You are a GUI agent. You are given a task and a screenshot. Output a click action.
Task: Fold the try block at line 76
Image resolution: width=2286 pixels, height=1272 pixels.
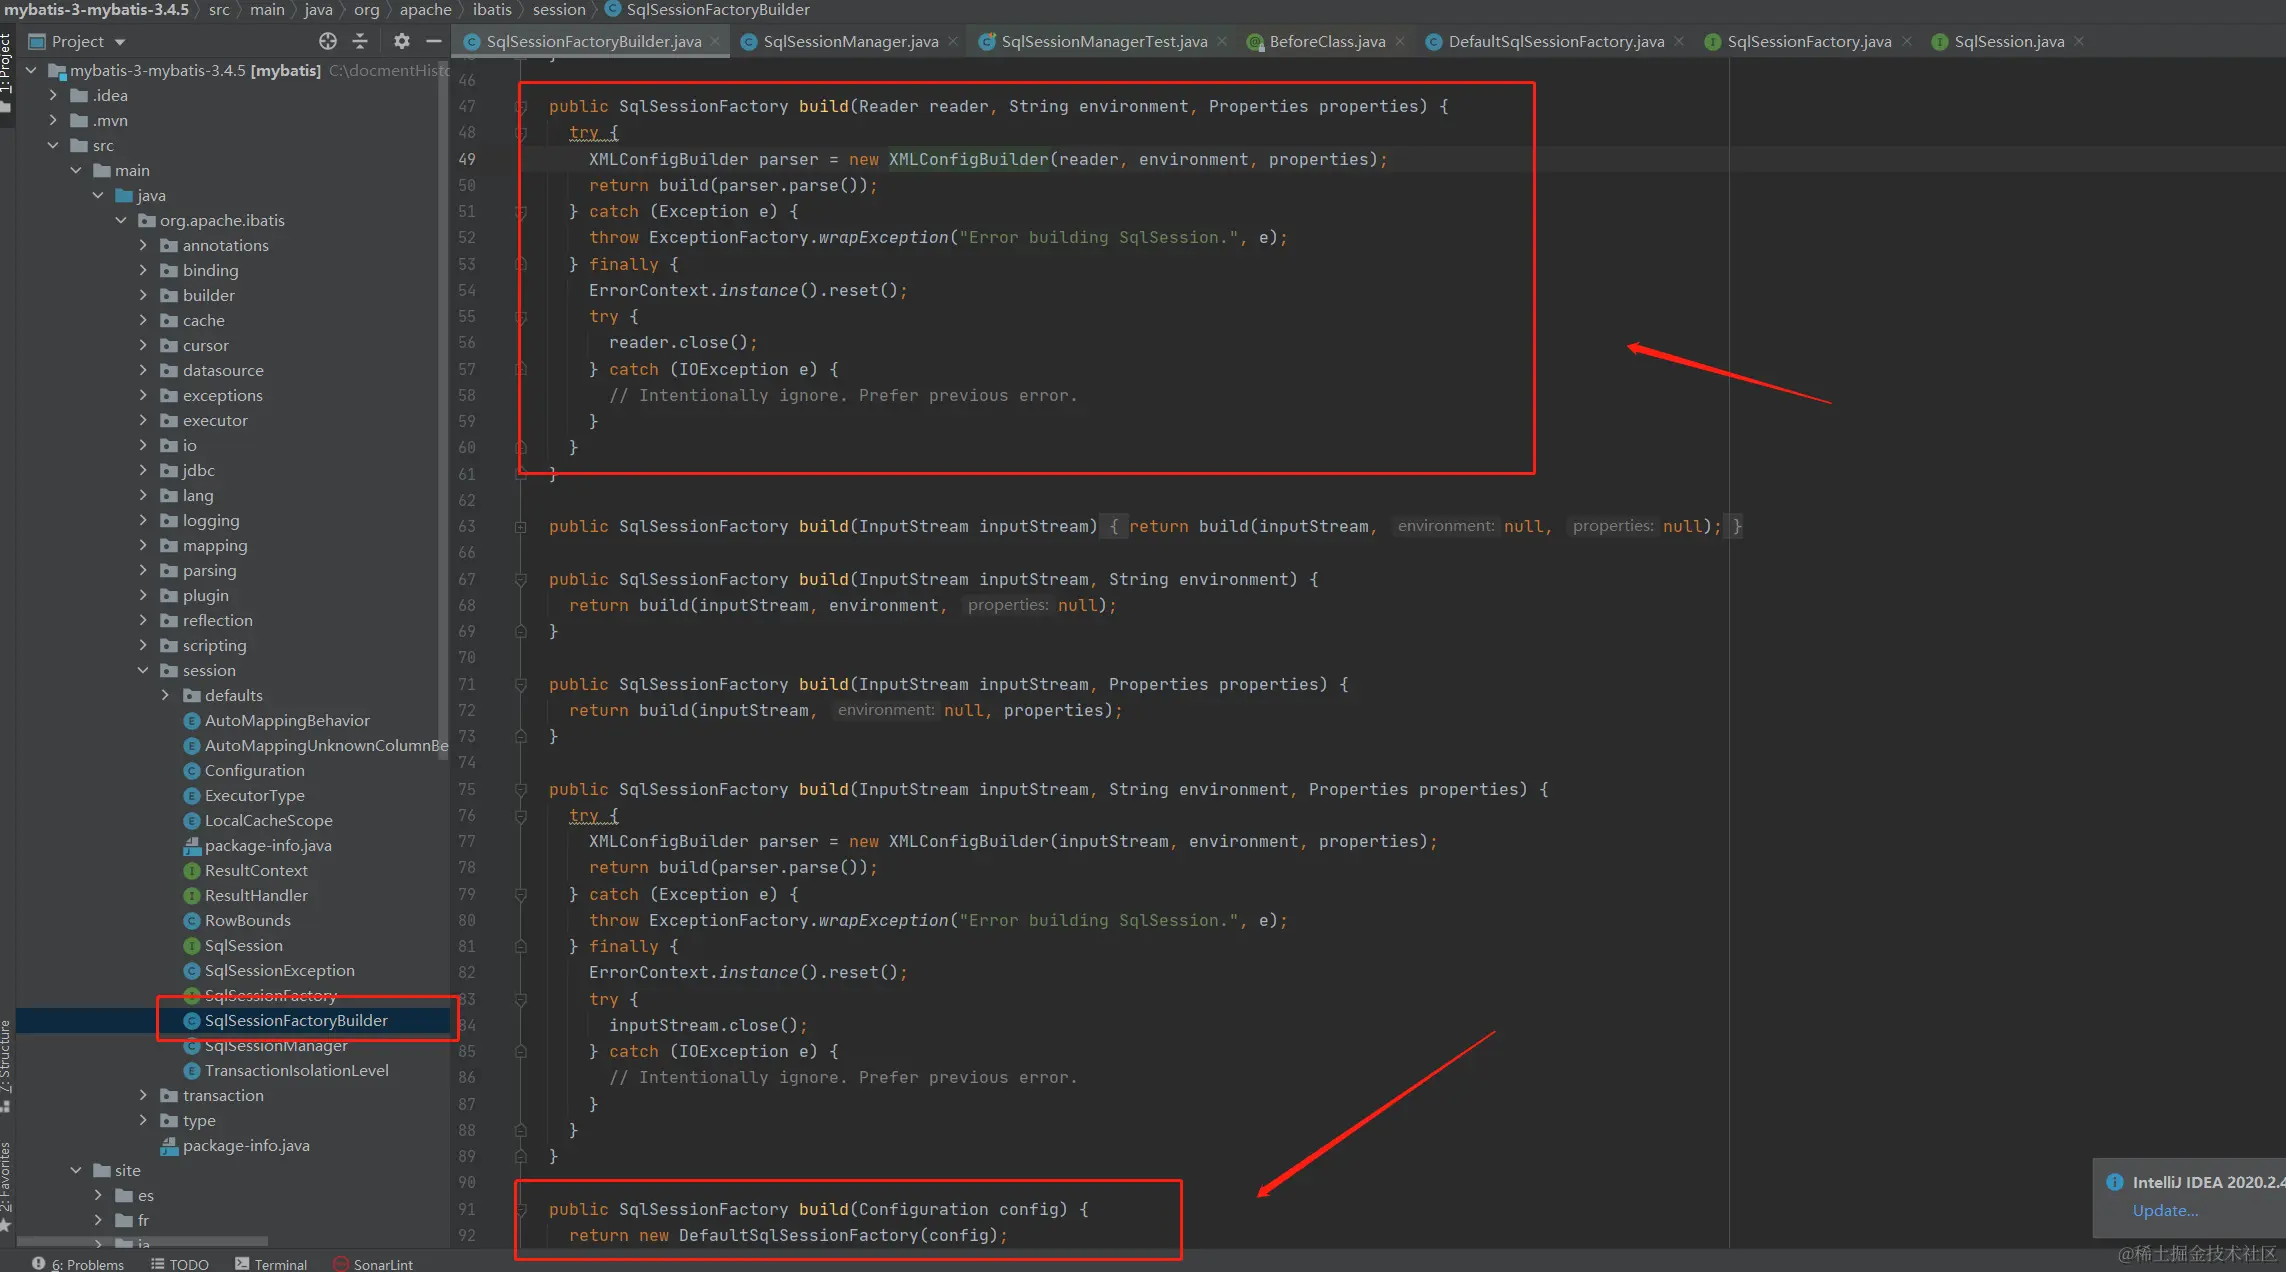pos(521,816)
